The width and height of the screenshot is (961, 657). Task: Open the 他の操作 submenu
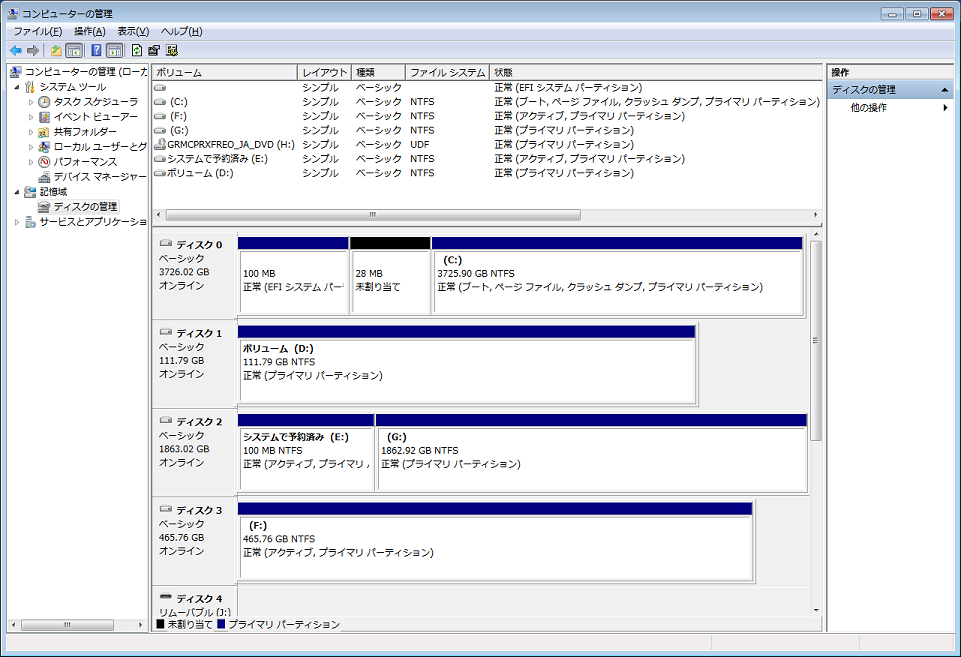(x=891, y=108)
